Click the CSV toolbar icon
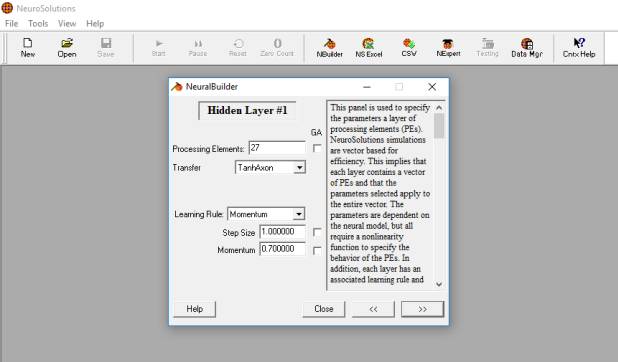This screenshot has width=618, height=362. pos(409,48)
